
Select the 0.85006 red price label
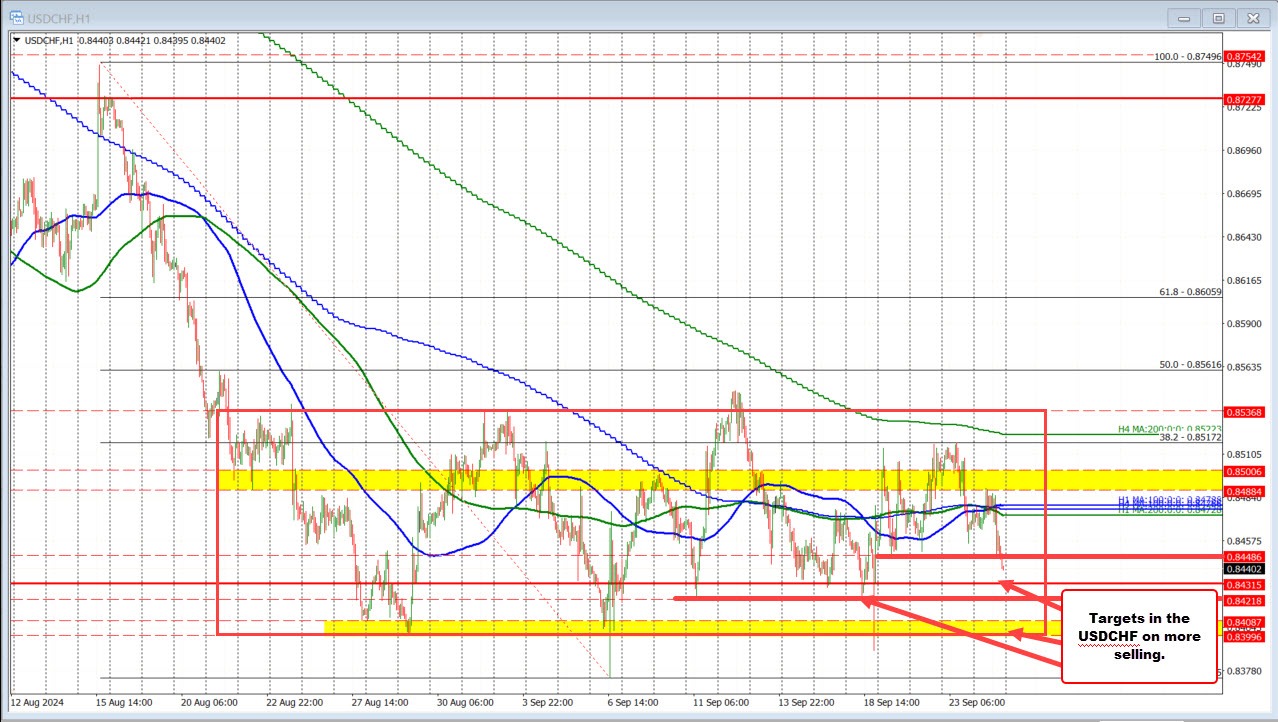pyautogui.click(x=1246, y=471)
